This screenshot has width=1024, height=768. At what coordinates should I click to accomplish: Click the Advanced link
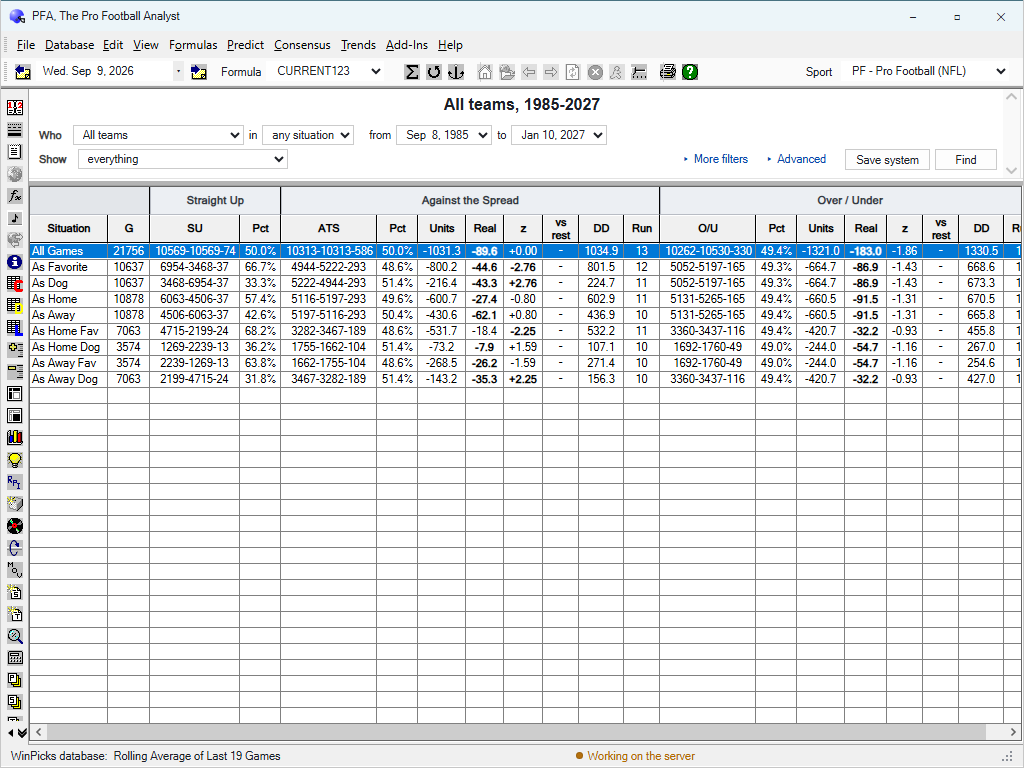[x=801, y=159]
